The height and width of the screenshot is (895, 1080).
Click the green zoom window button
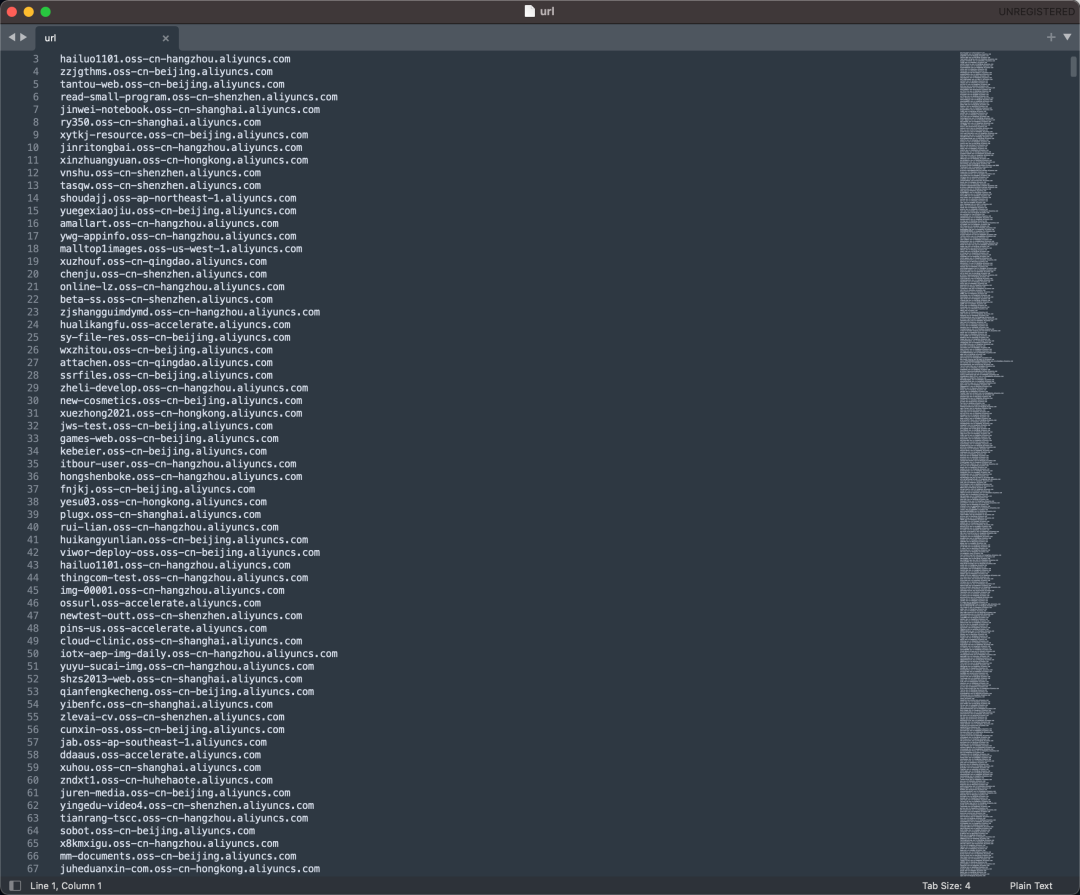45,11
